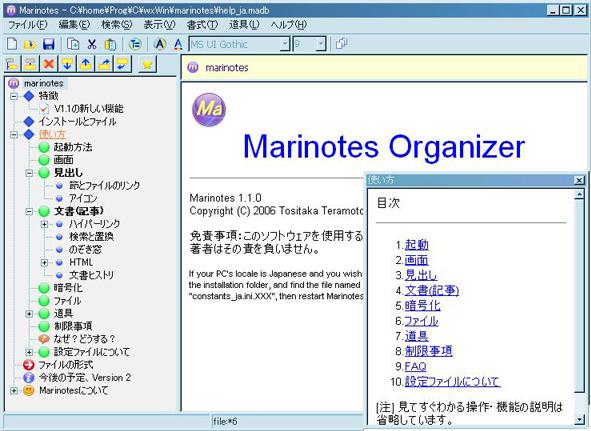The width and height of the screenshot is (591, 431).
Task: Open the ファイル(F) menu
Action: pyautogui.click(x=28, y=25)
